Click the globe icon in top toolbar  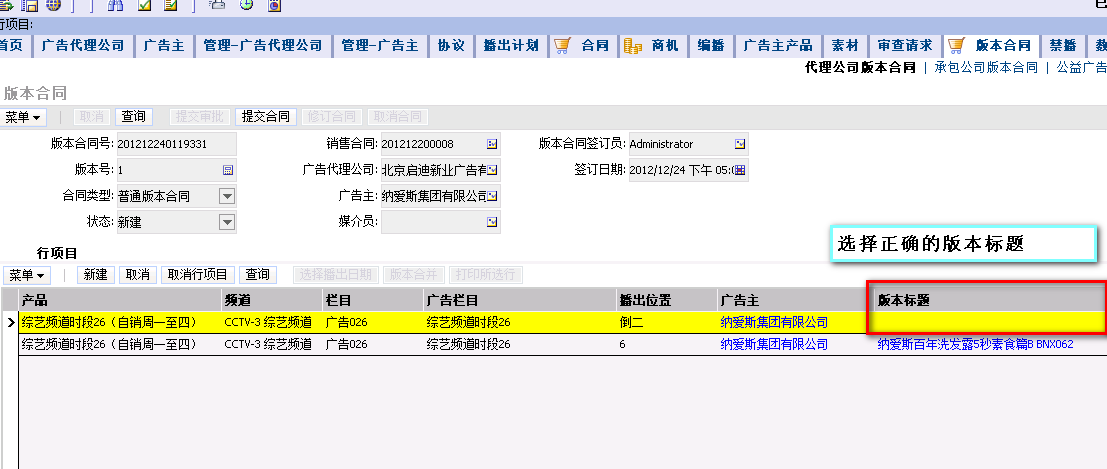click(x=54, y=6)
